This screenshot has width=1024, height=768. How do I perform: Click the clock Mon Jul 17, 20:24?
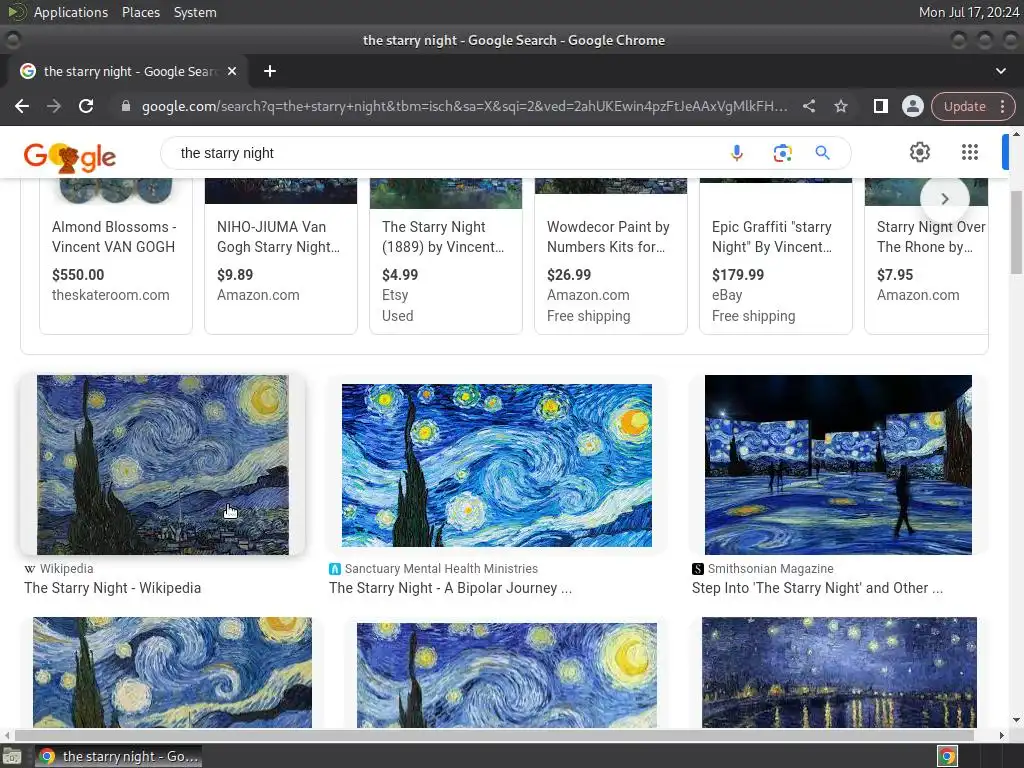click(x=968, y=12)
